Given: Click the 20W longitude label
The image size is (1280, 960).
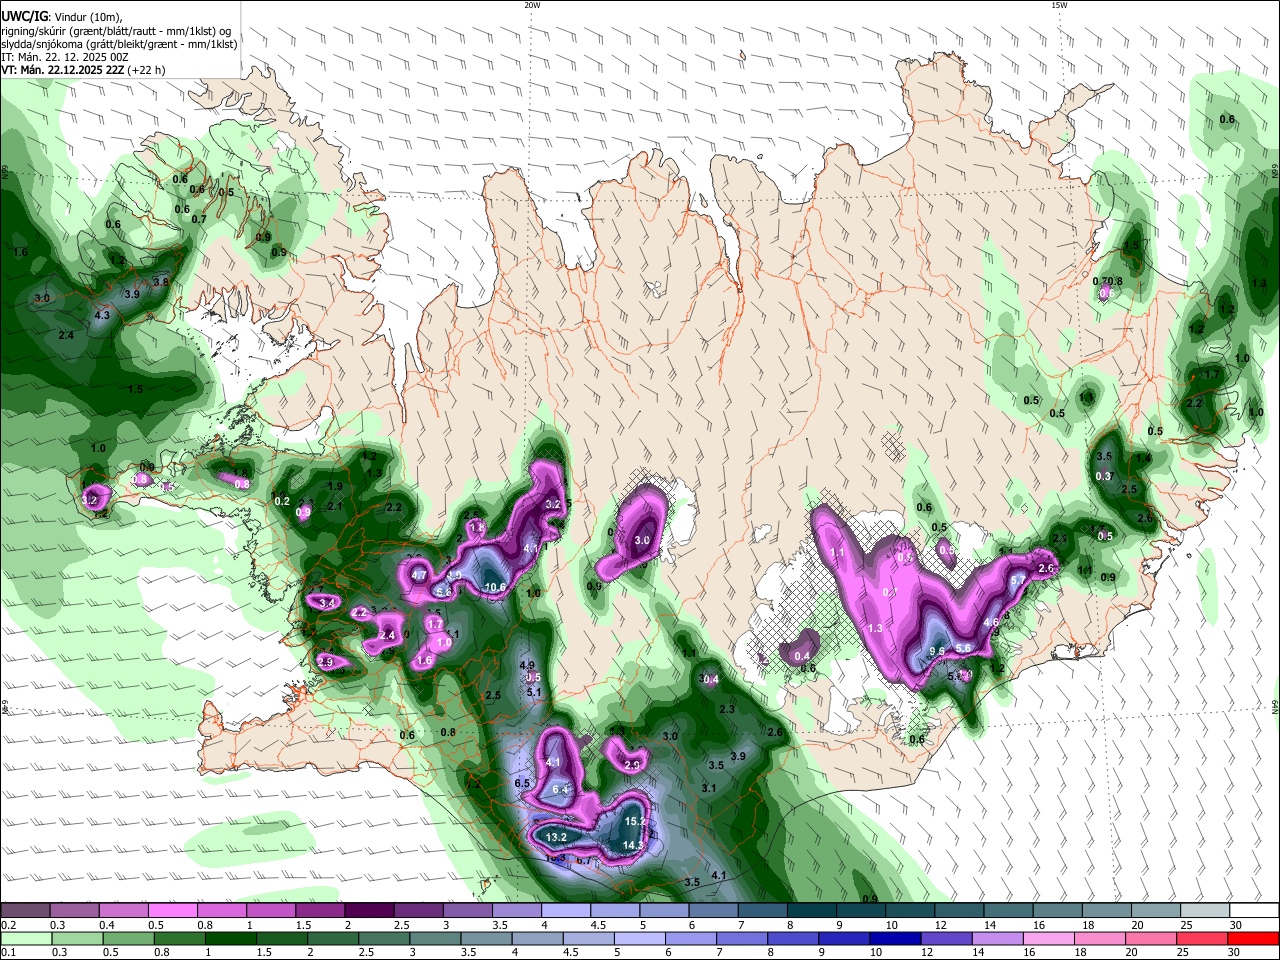Looking at the screenshot, I should point(532,5).
